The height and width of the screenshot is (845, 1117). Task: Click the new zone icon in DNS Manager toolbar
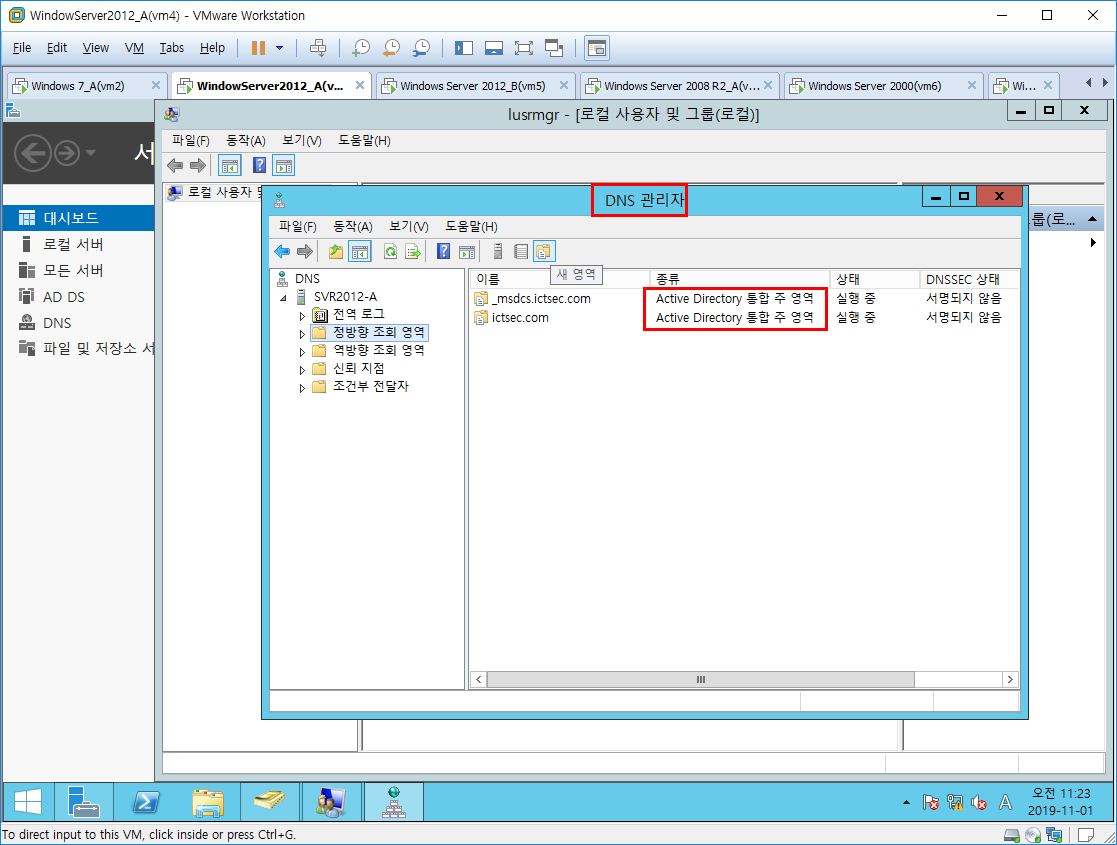pyautogui.click(x=544, y=252)
